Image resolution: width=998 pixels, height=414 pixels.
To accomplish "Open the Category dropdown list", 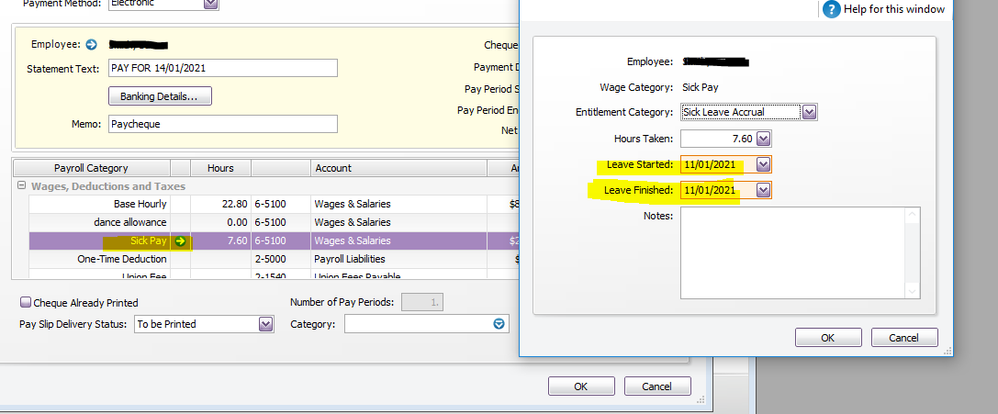I will click(x=499, y=324).
